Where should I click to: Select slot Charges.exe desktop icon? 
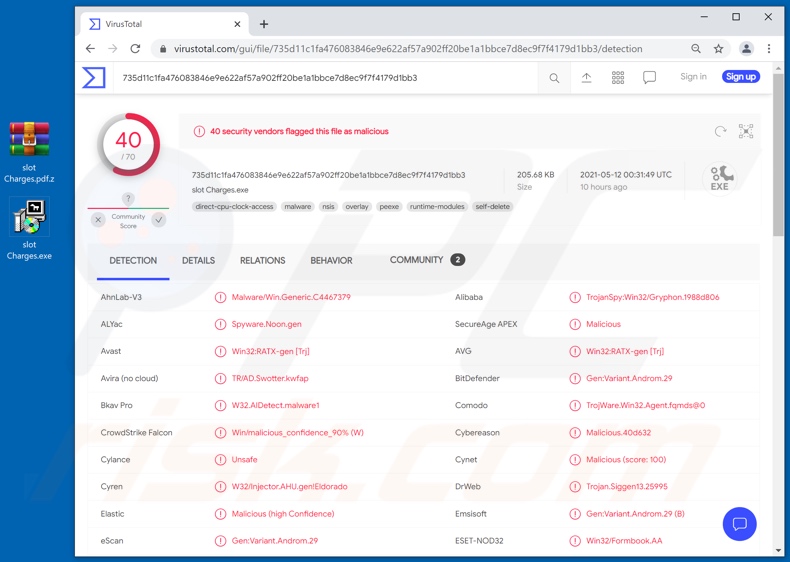(29, 229)
